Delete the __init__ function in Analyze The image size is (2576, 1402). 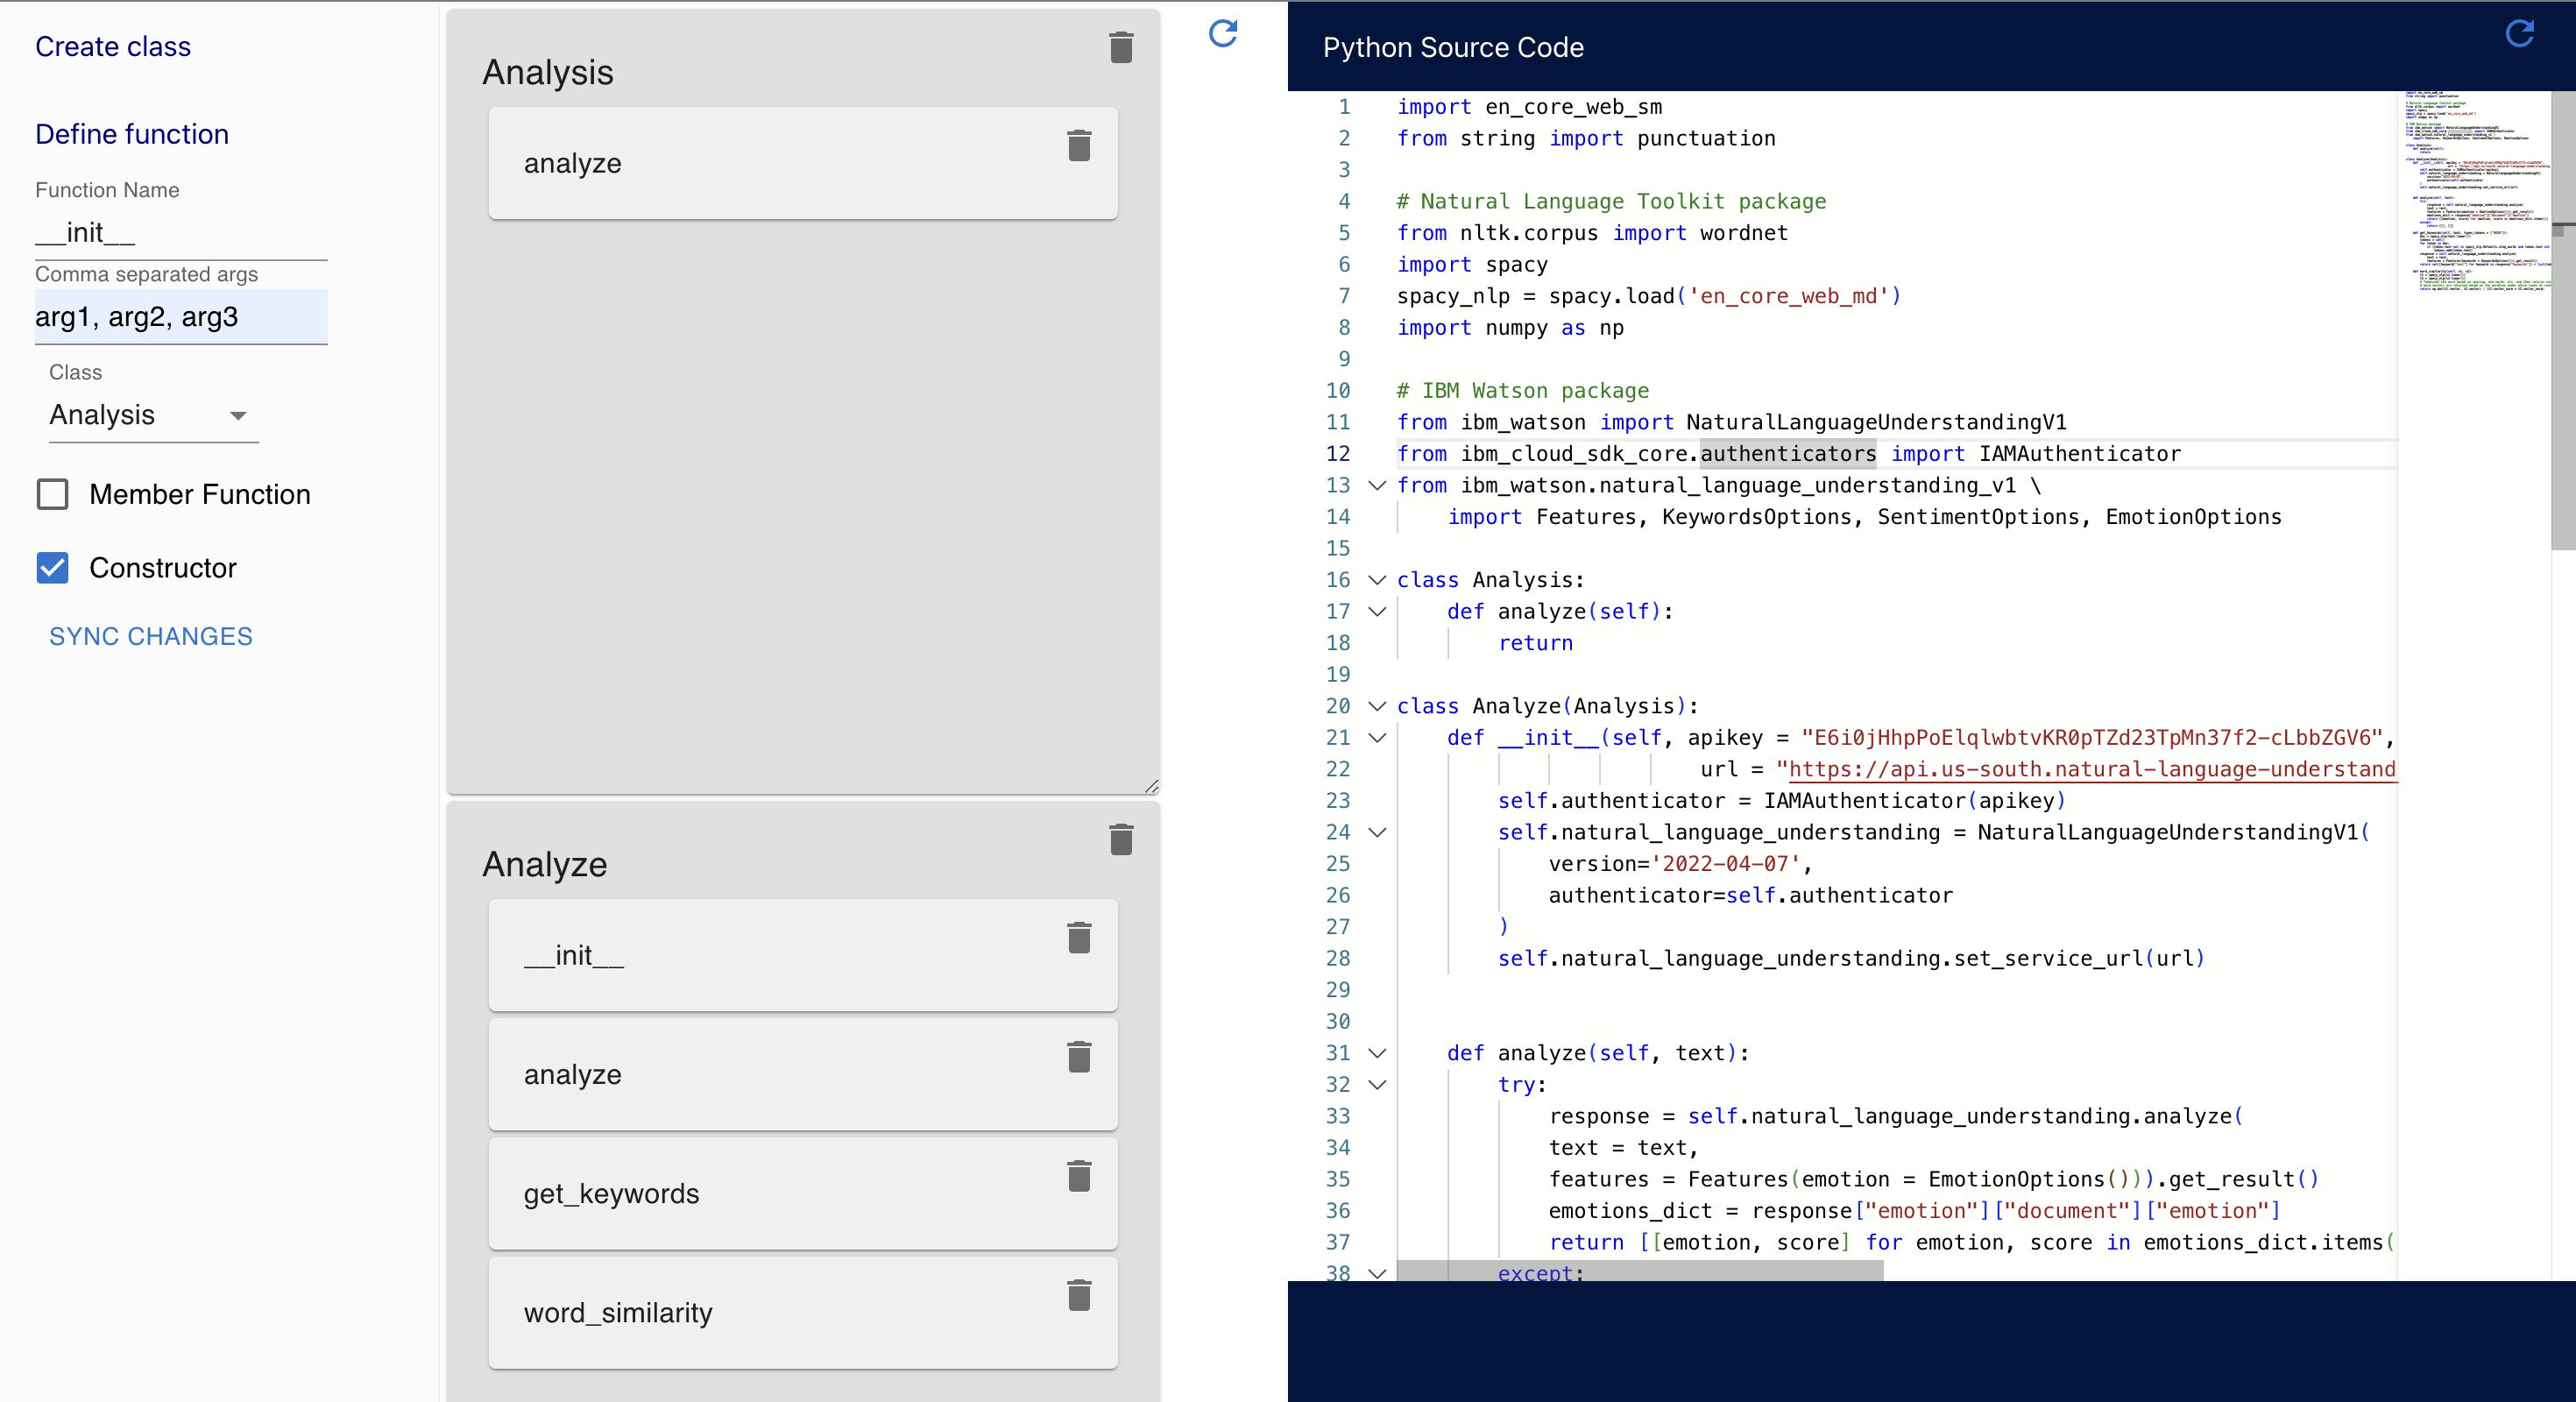point(1079,938)
